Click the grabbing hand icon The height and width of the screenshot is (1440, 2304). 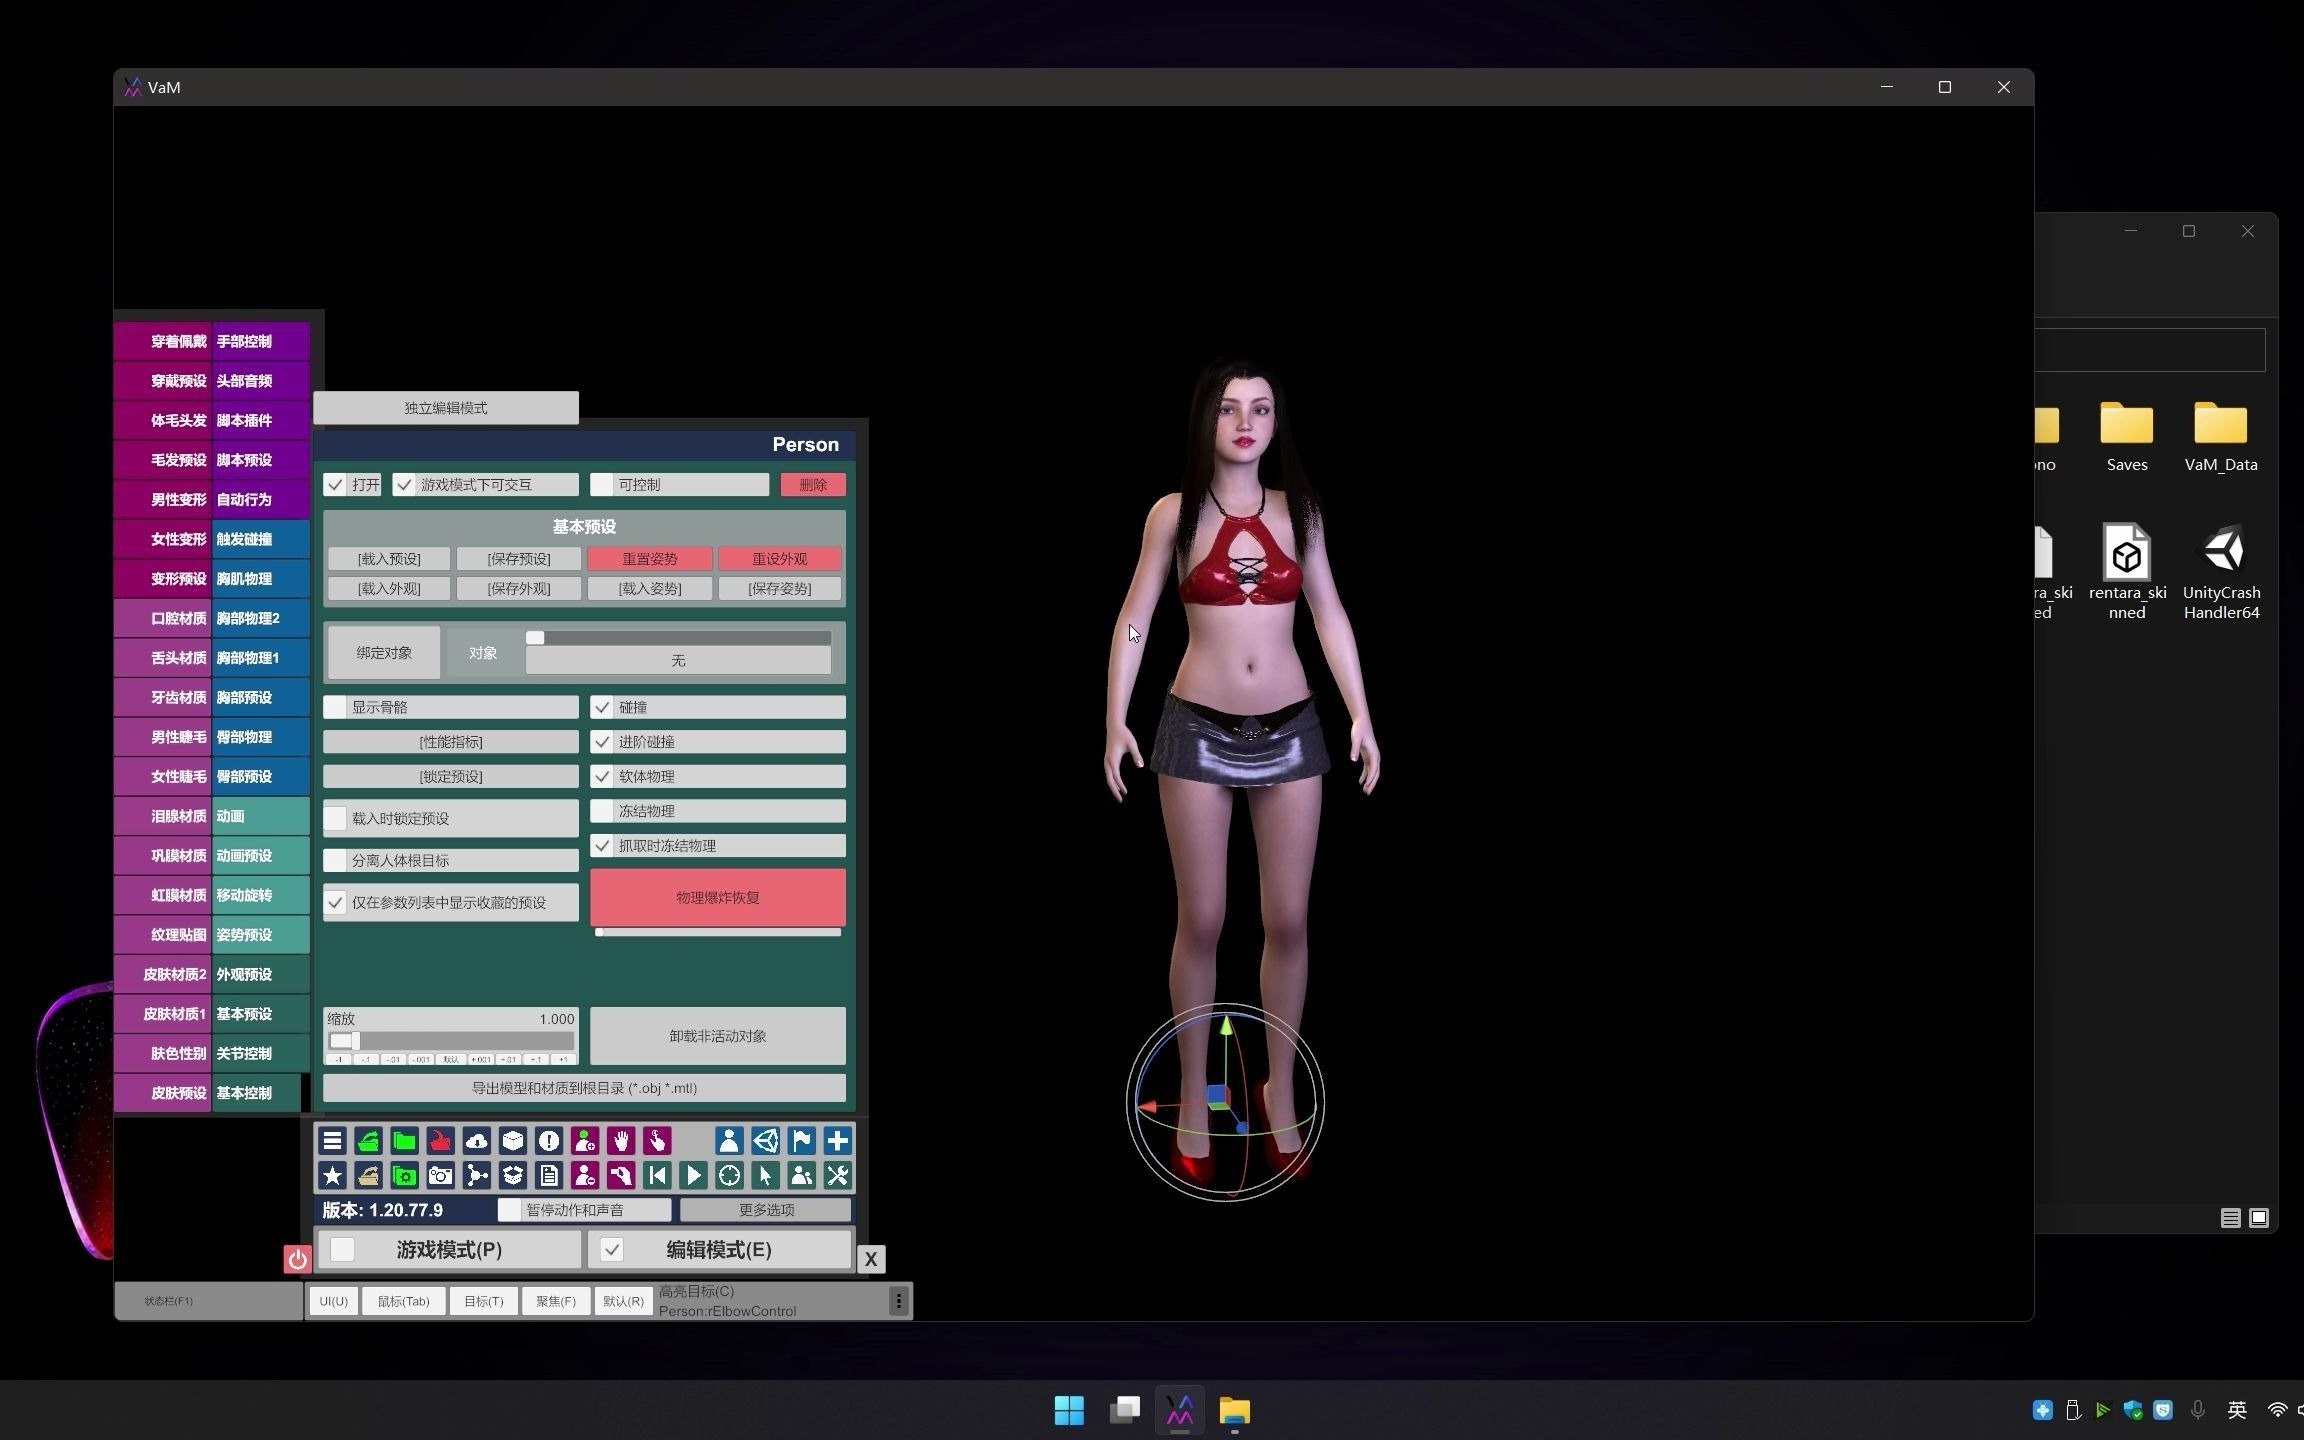pyautogui.click(x=621, y=1176)
